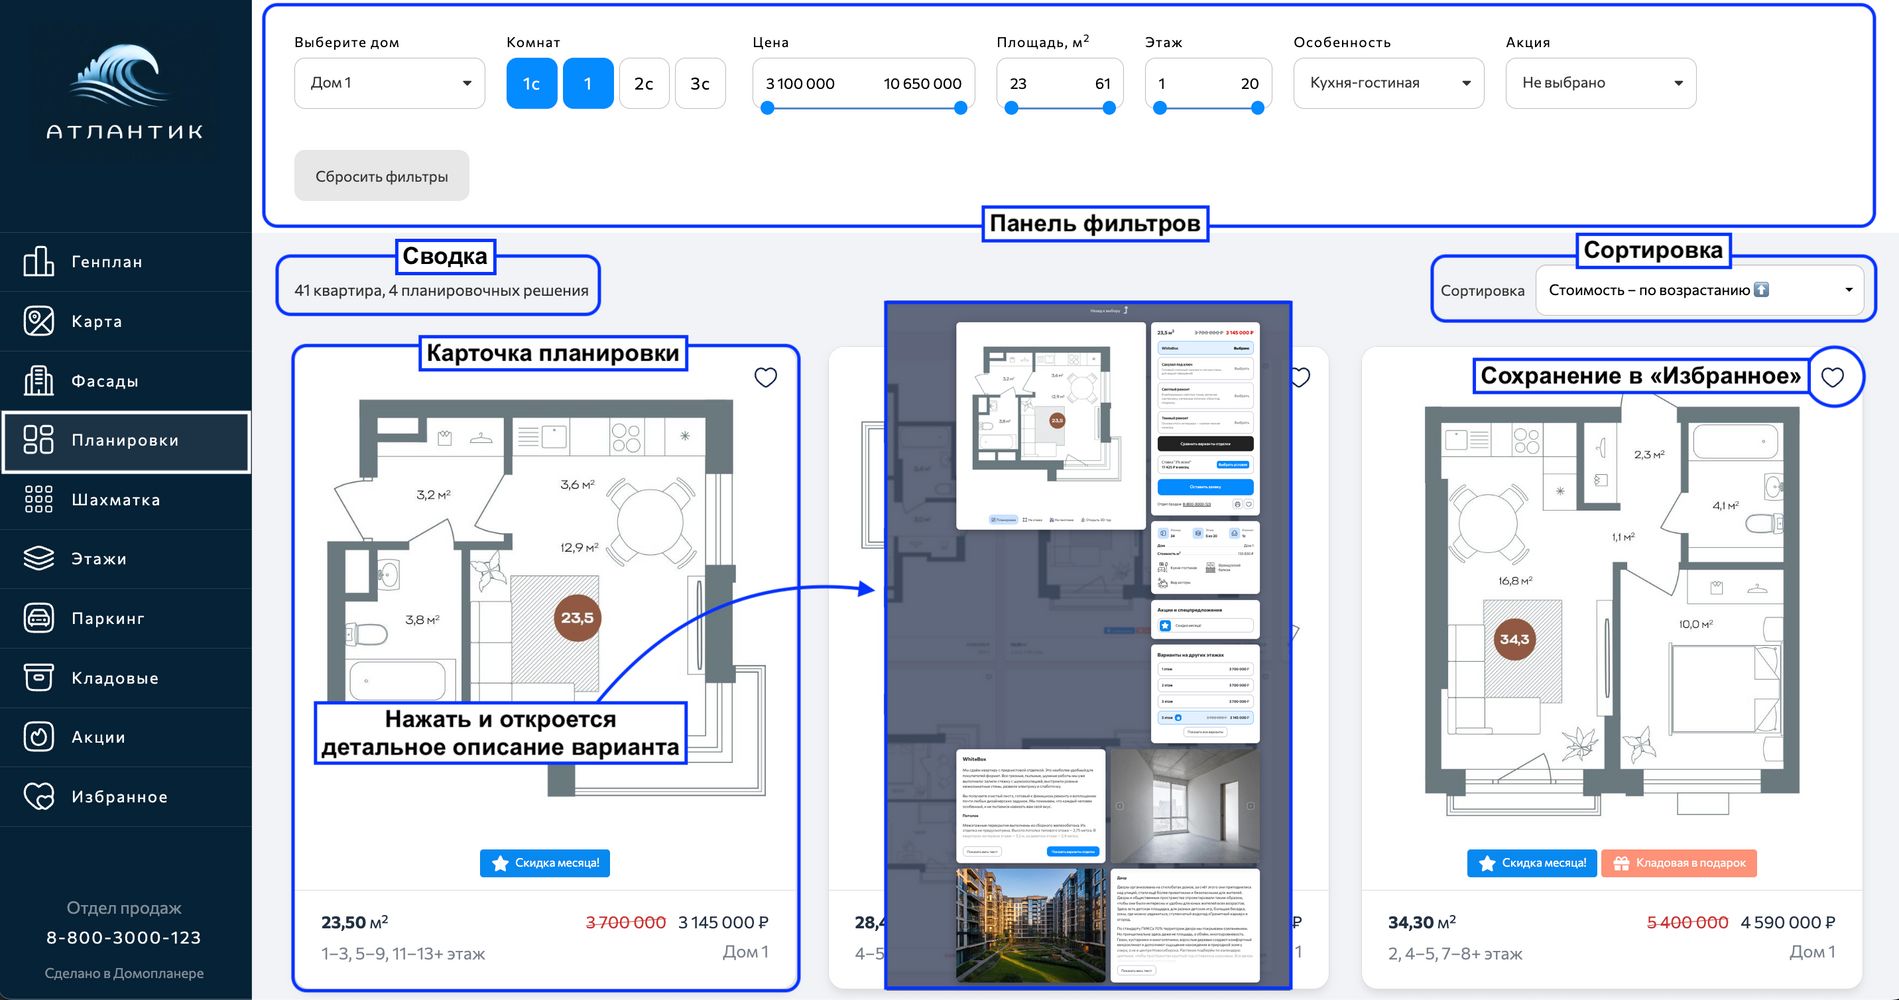Open Избранное in the sidebar
The image size is (1899, 1000).
[126, 797]
